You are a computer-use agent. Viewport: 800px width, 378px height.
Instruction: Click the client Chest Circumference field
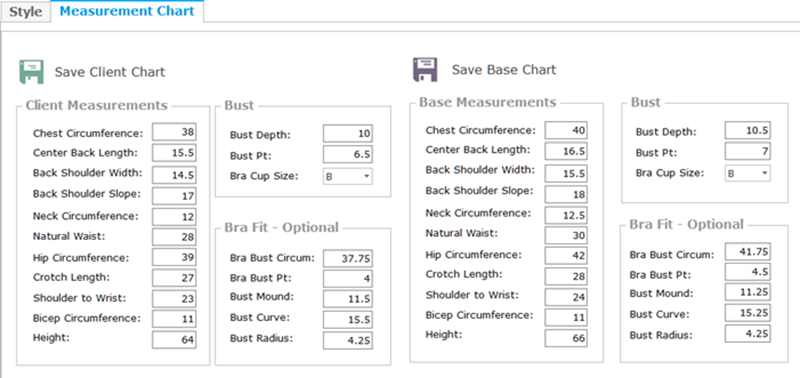click(174, 132)
